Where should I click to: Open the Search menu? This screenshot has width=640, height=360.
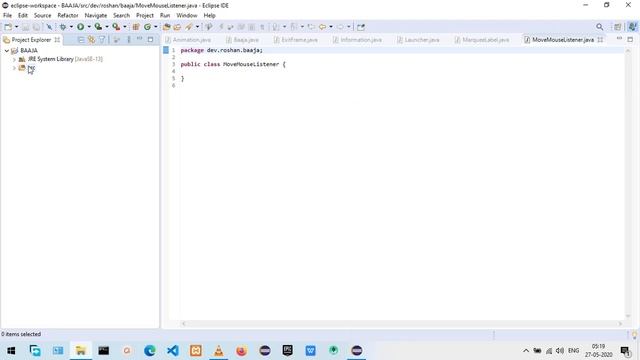pos(121,16)
